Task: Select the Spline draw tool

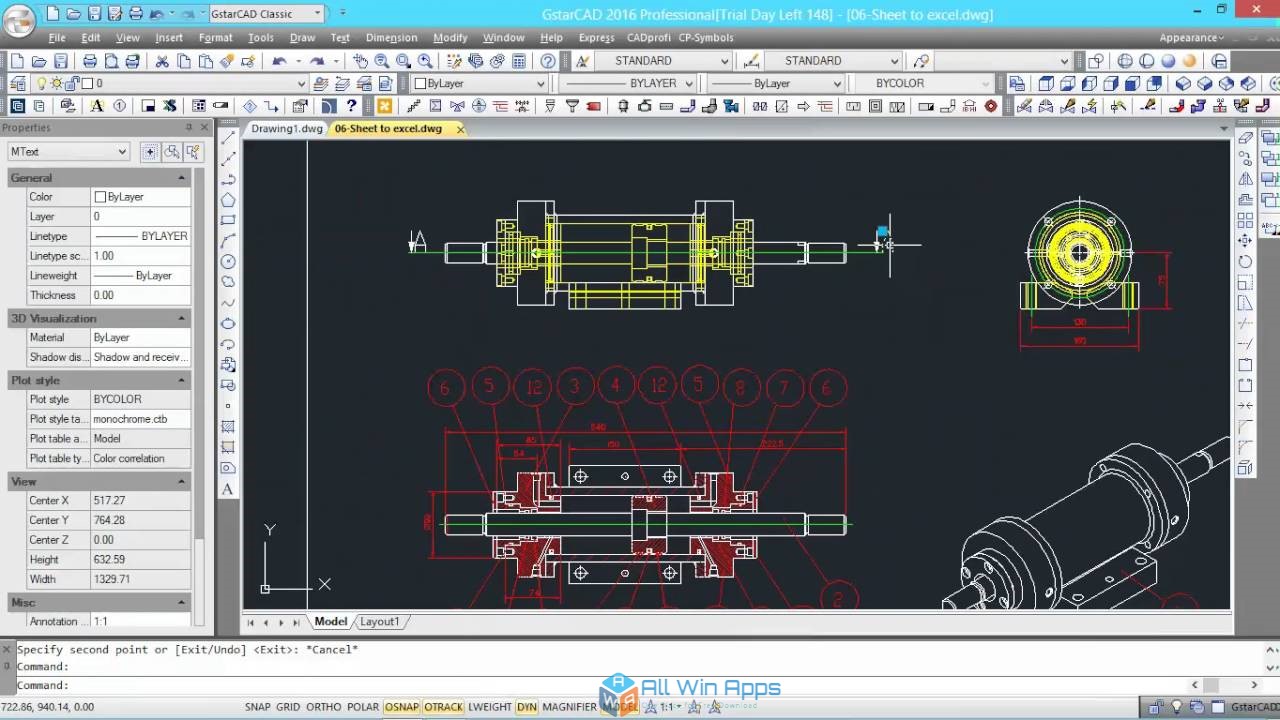Action: (228, 303)
